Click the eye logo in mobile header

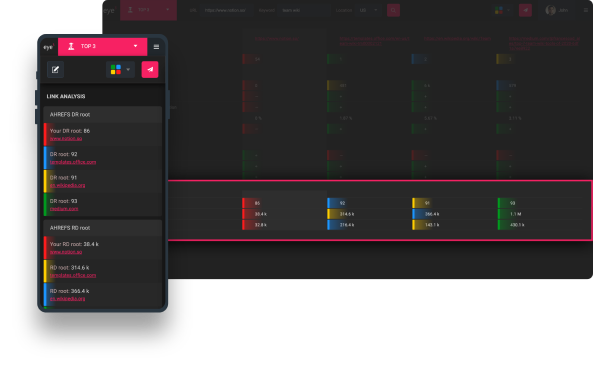click(48, 47)
